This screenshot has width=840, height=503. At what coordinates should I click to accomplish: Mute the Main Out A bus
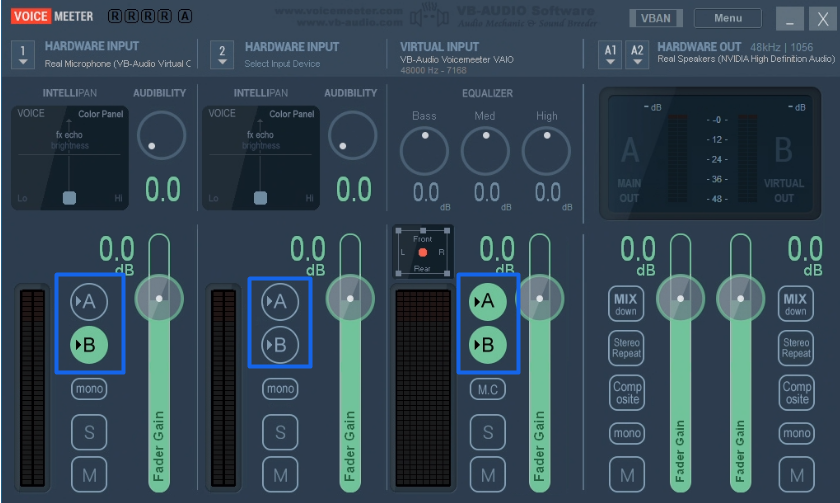point(627,475)
